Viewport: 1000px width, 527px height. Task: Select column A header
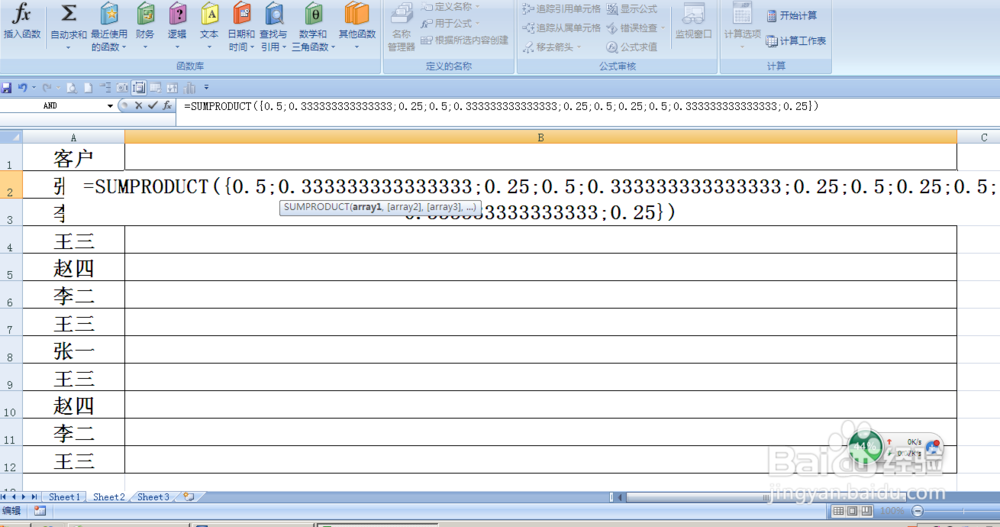tap(73, 137)
